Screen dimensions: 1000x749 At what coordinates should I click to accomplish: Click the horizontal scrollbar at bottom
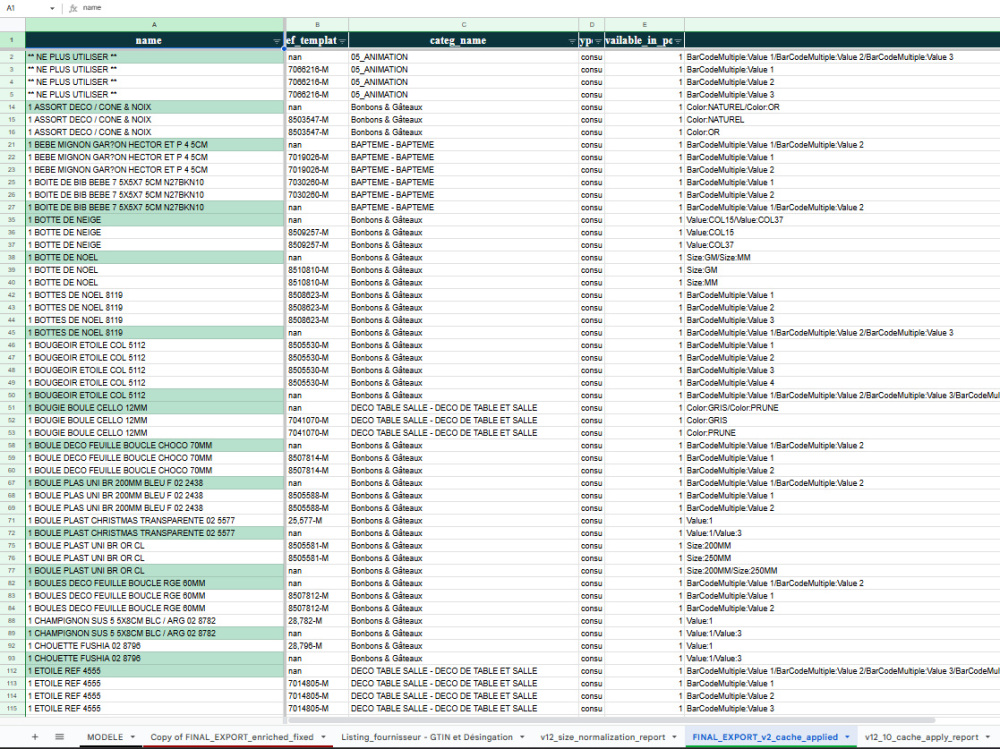611,720
